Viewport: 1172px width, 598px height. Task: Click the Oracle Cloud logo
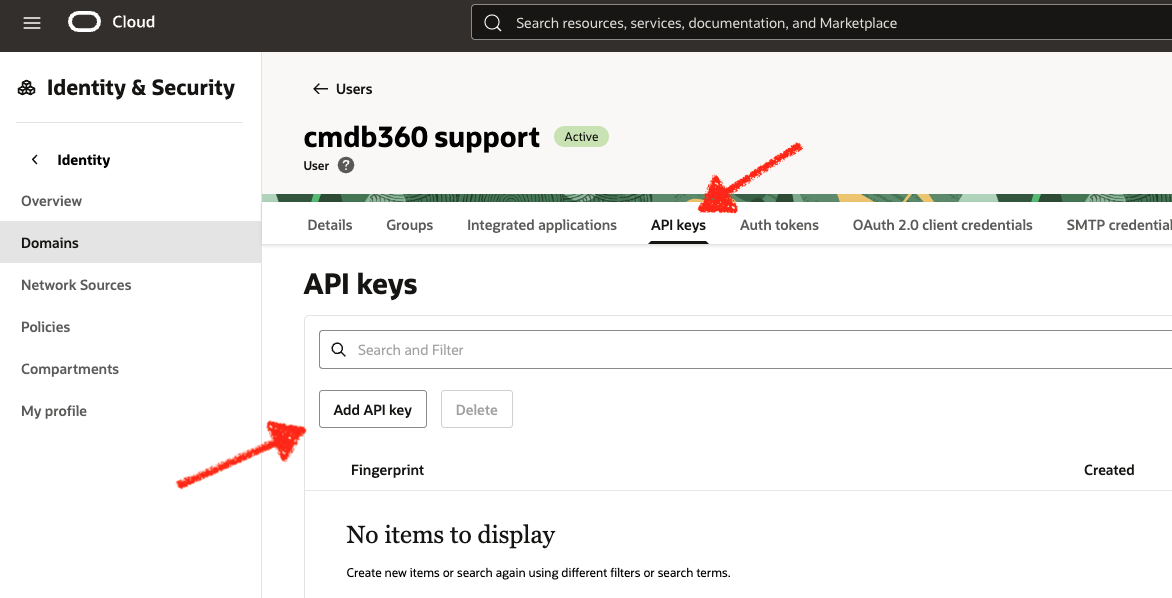click(x=84, y=22)
